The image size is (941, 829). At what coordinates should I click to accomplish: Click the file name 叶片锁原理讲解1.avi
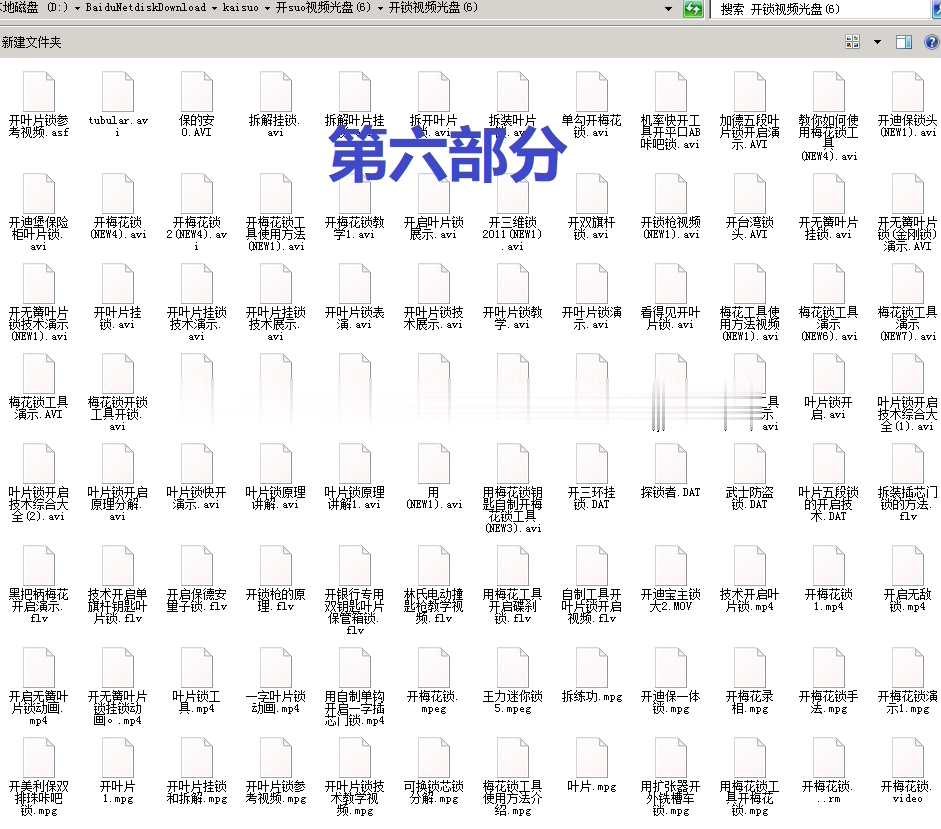point(355,498)
